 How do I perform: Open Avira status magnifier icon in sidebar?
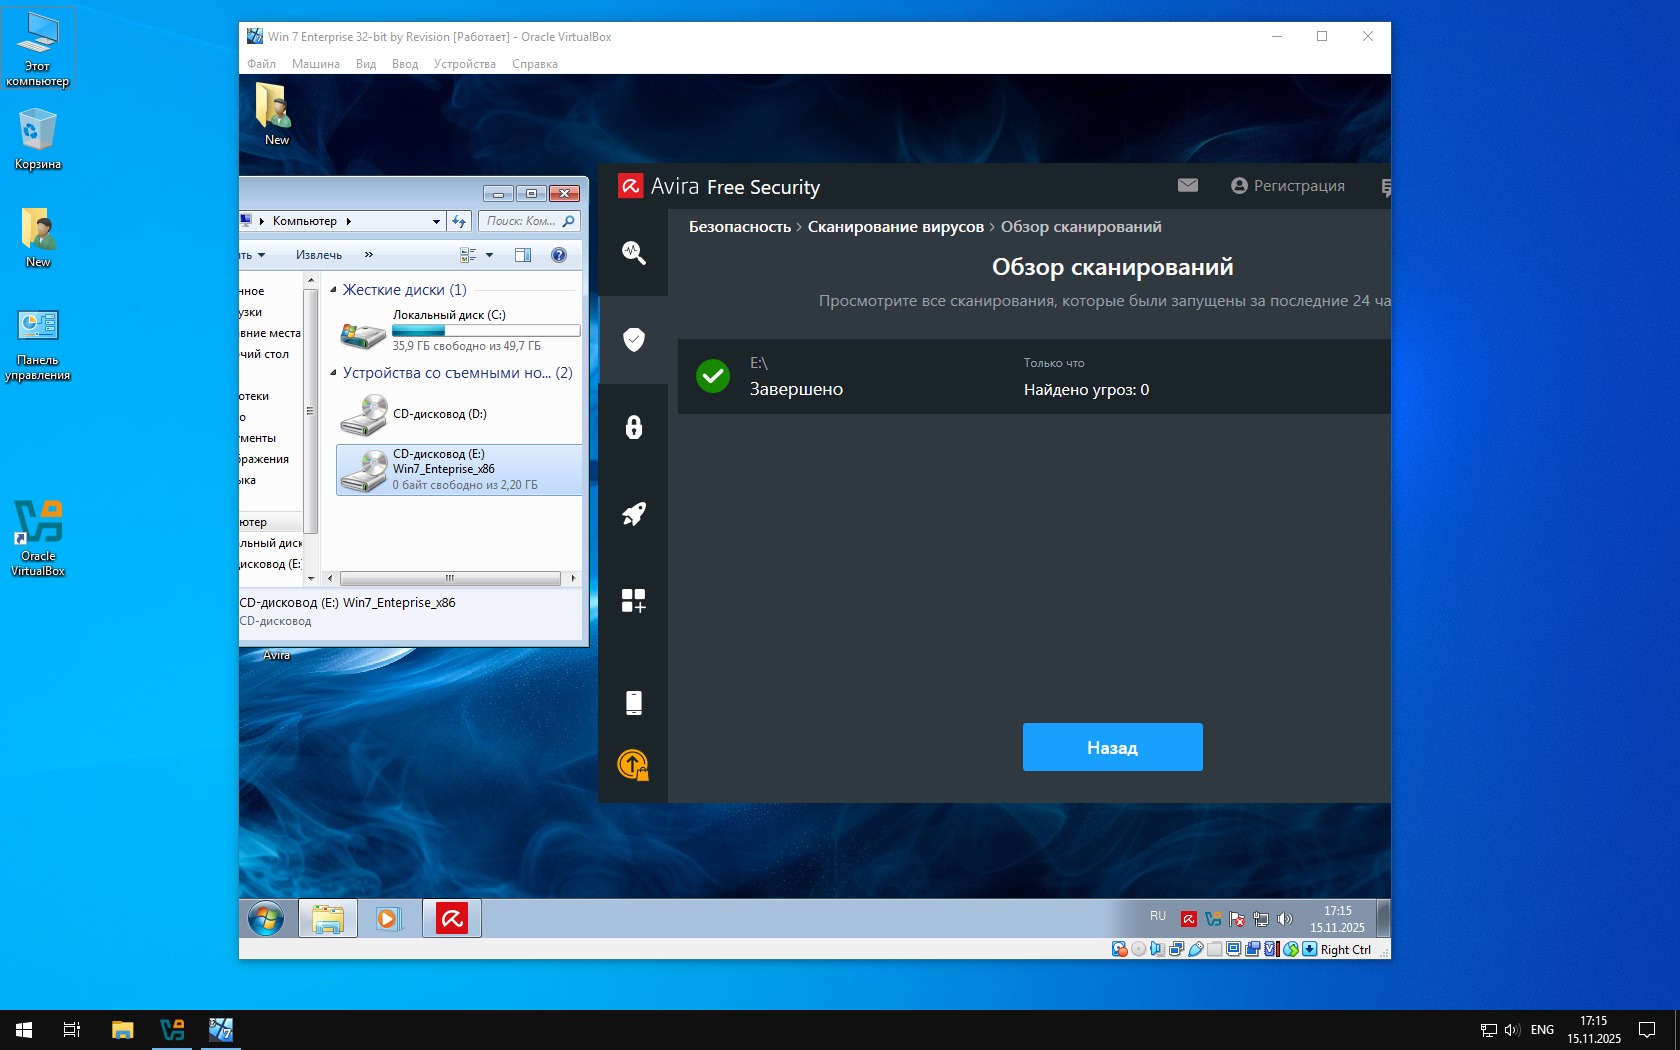tap(633, 253)
